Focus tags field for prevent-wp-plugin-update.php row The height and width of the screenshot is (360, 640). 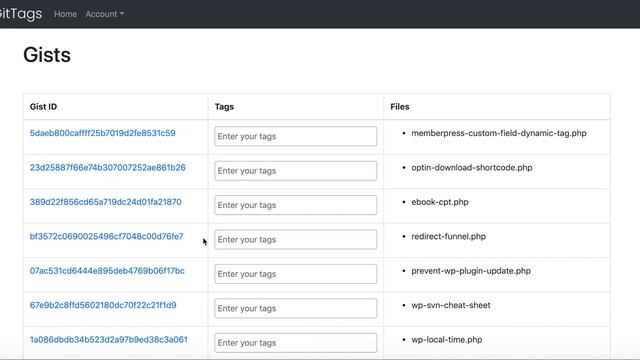296,274
